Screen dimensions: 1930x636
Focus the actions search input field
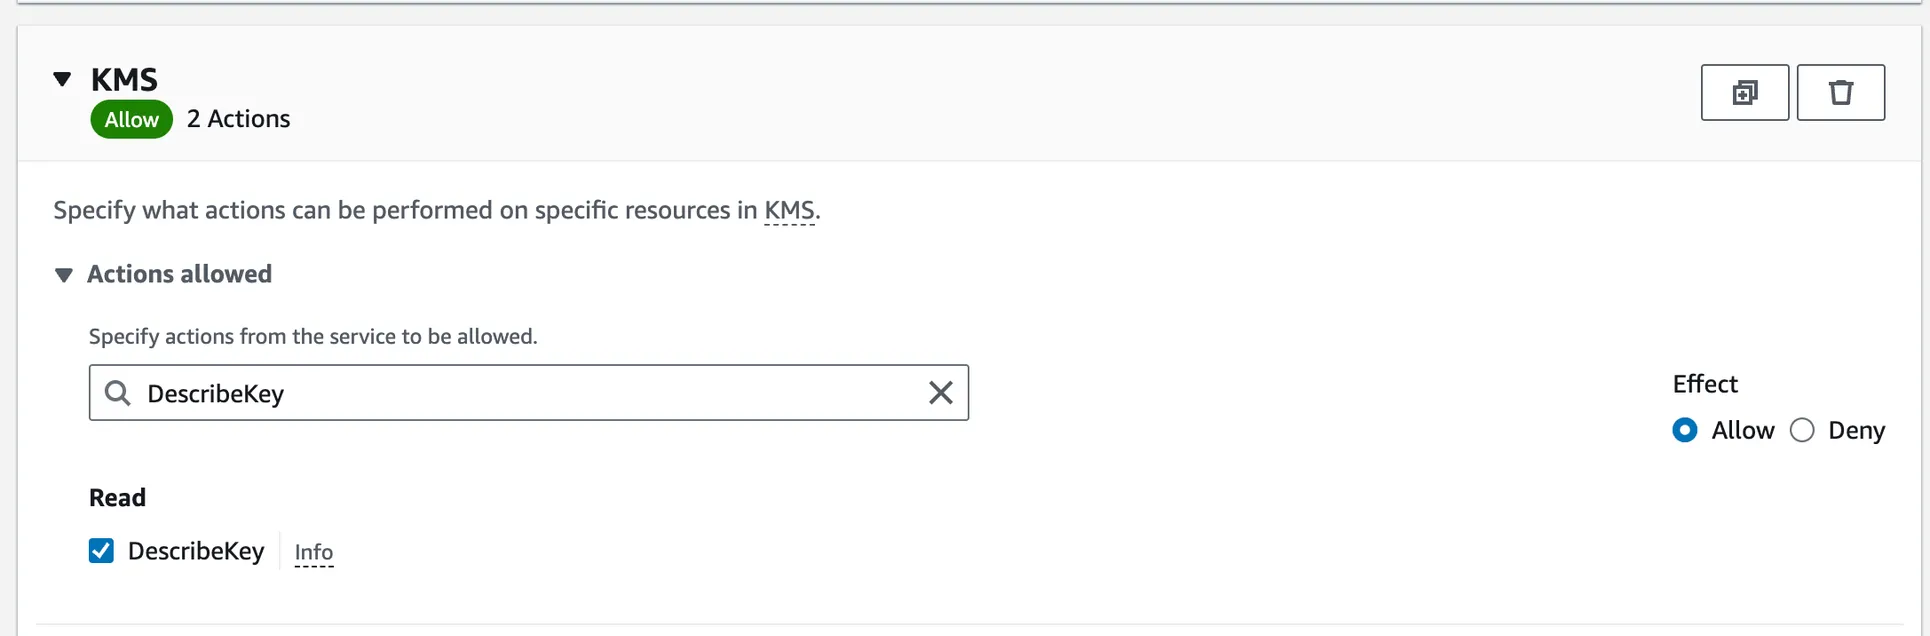pyautogui.click(x=530, y=393)
